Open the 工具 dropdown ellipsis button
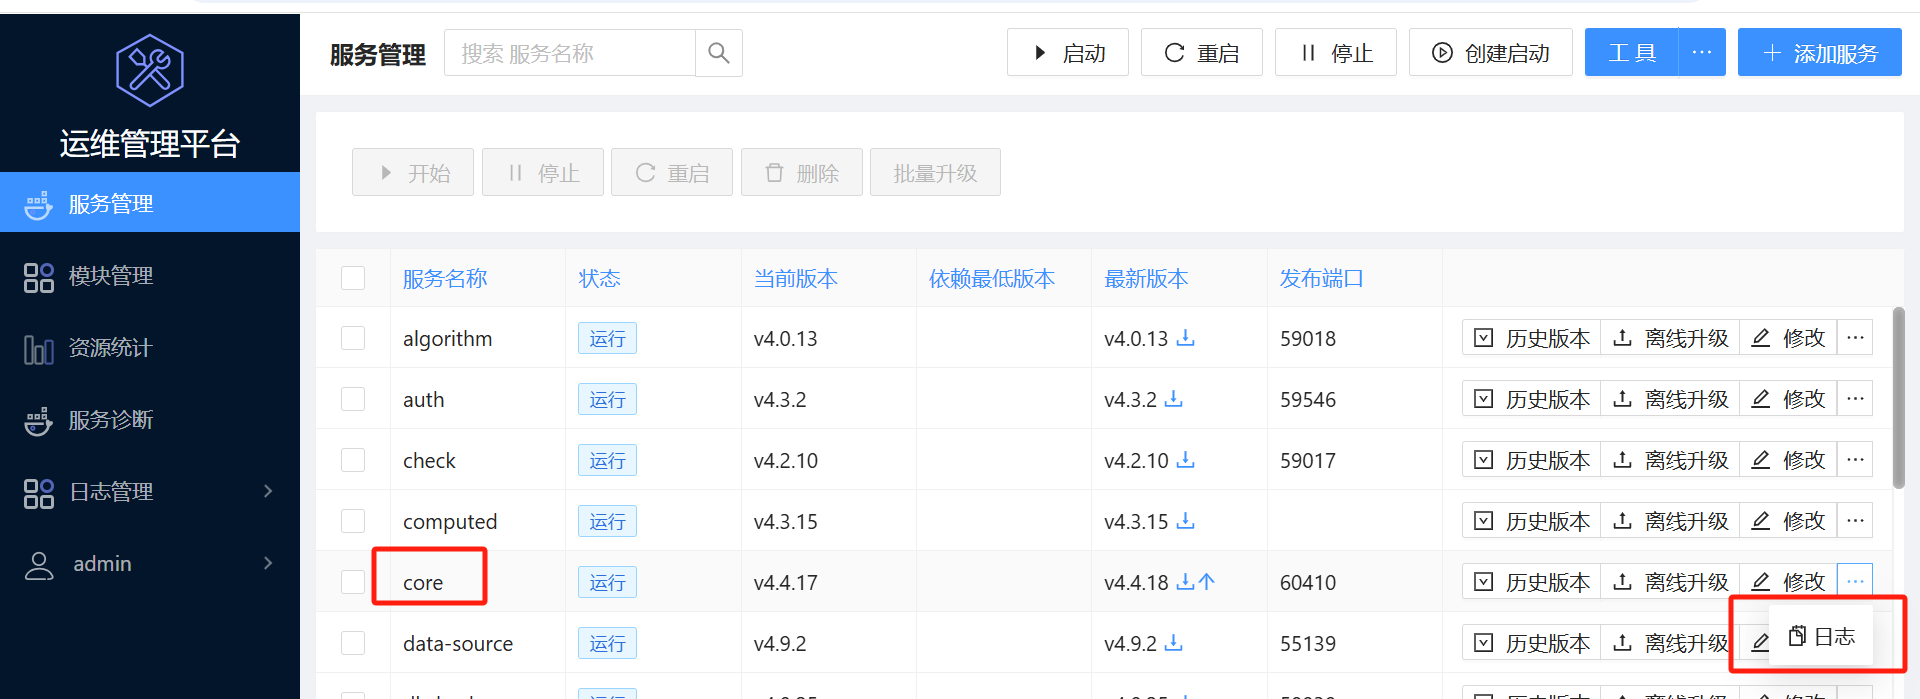The width and height of the screenshot is (1920, 699). click(1701, 53)
